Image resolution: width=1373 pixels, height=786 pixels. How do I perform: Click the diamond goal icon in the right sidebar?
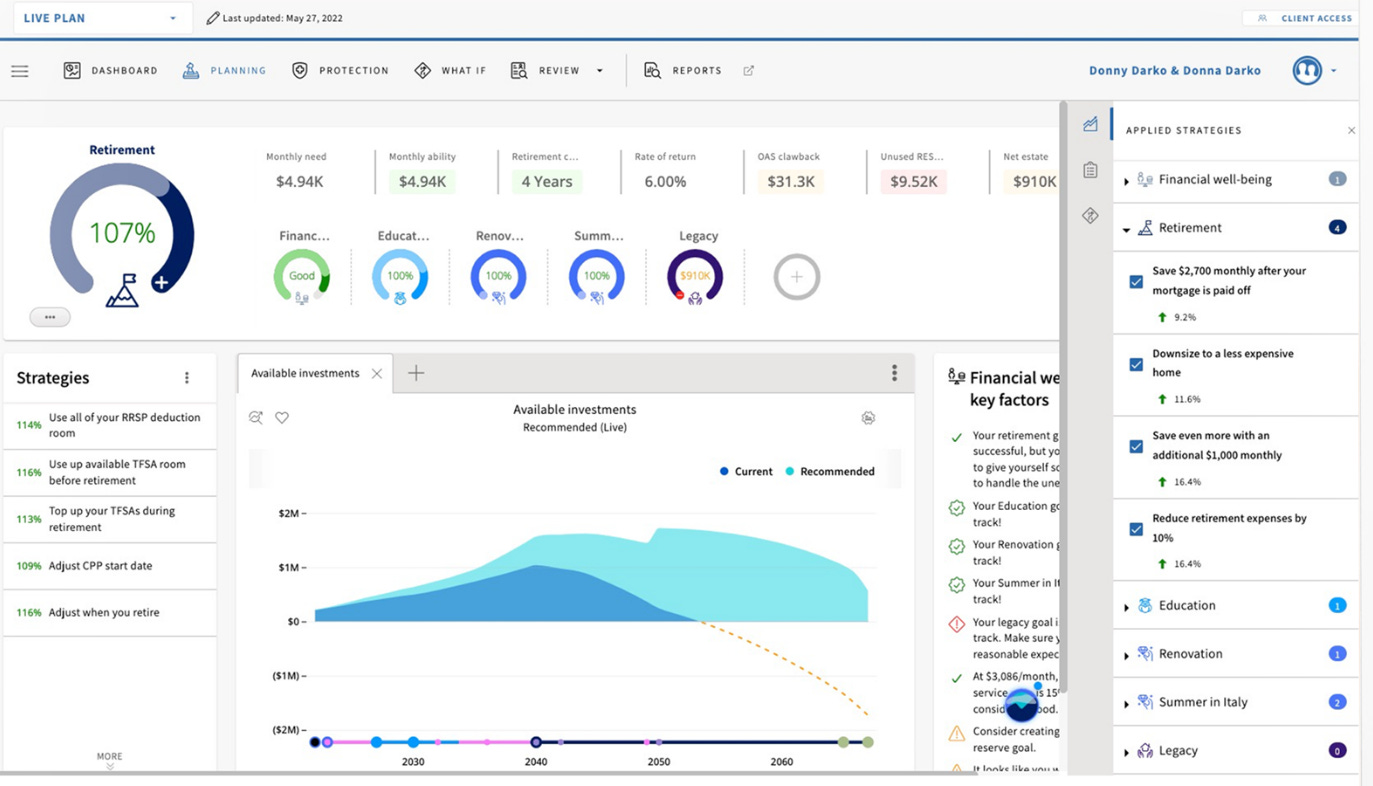click(x=1089, y=214)
